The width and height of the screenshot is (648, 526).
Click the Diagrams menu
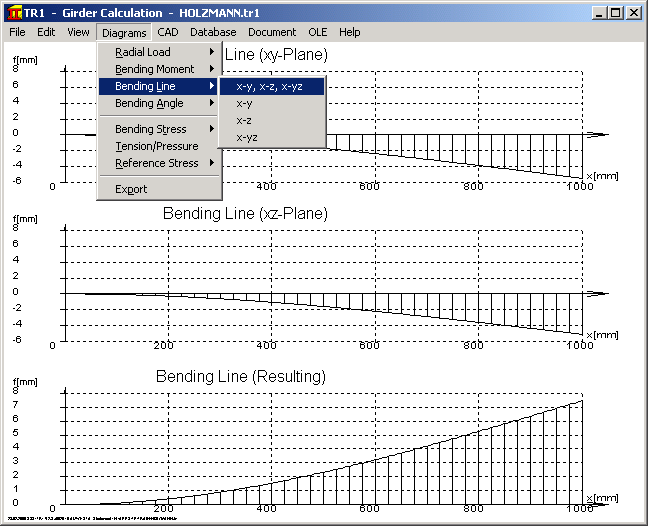click(124, 32)
